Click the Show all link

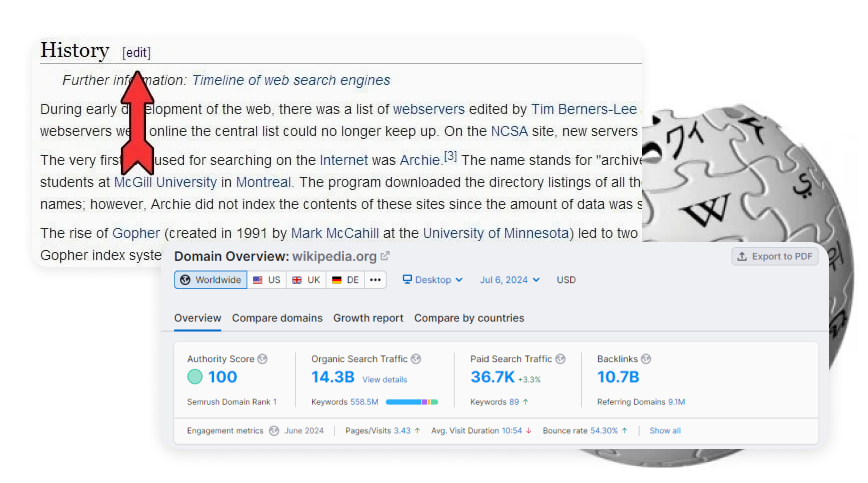click(x=665, y=431)
